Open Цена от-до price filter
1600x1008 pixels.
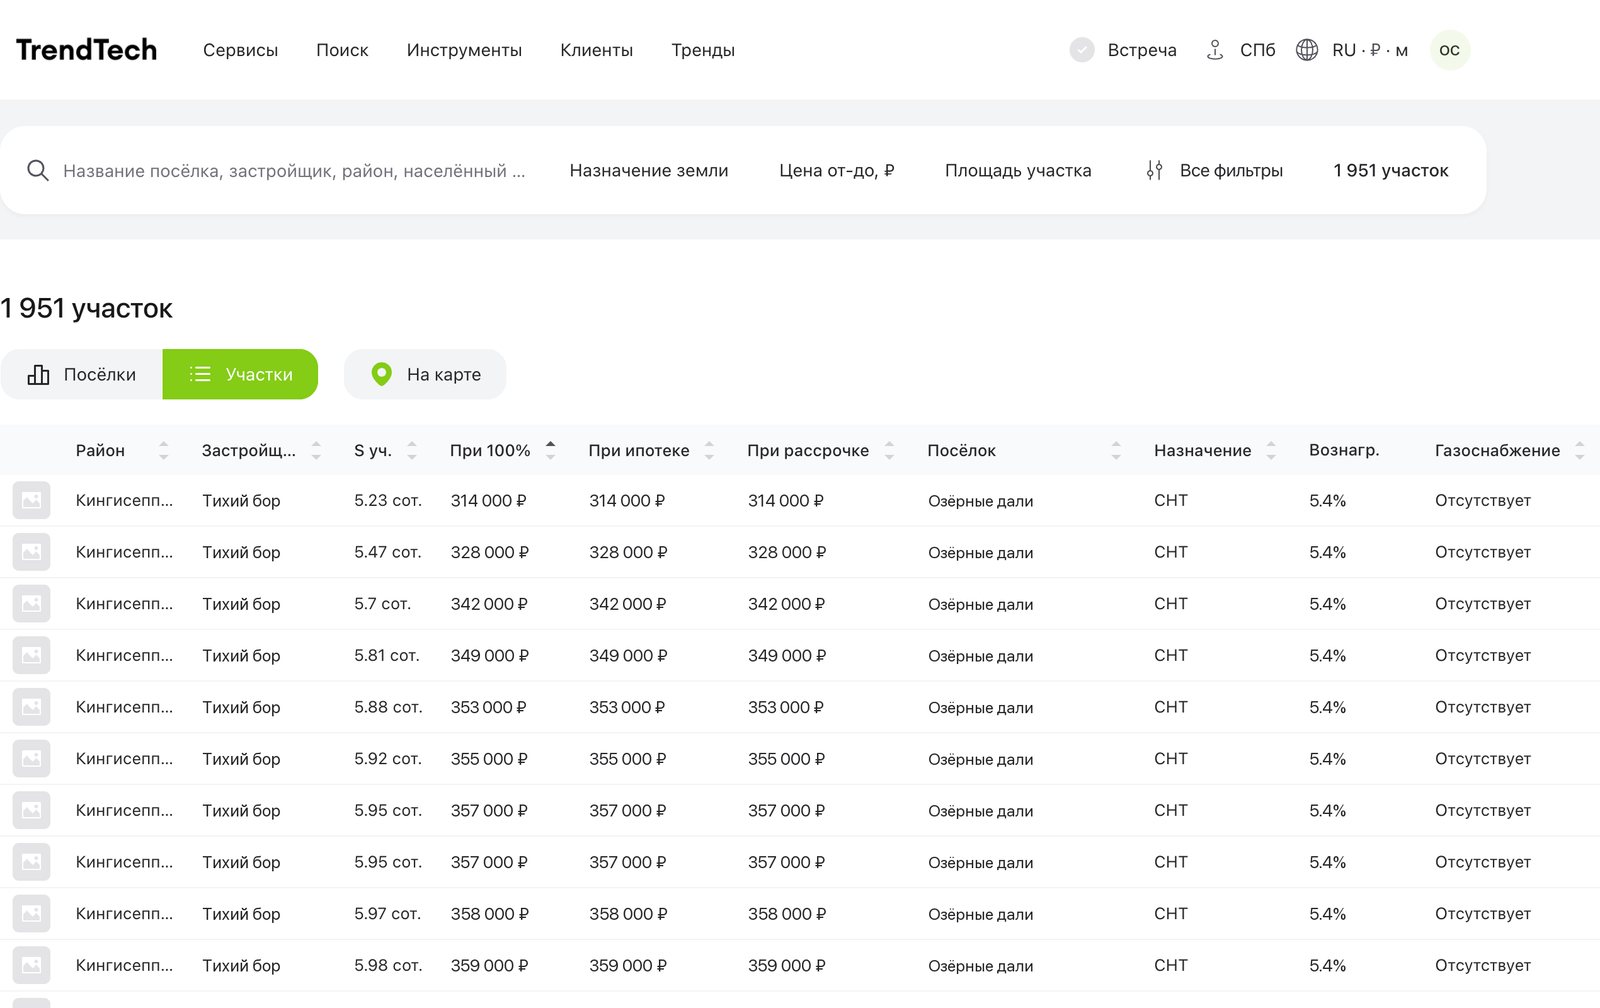tap(837, 170)
